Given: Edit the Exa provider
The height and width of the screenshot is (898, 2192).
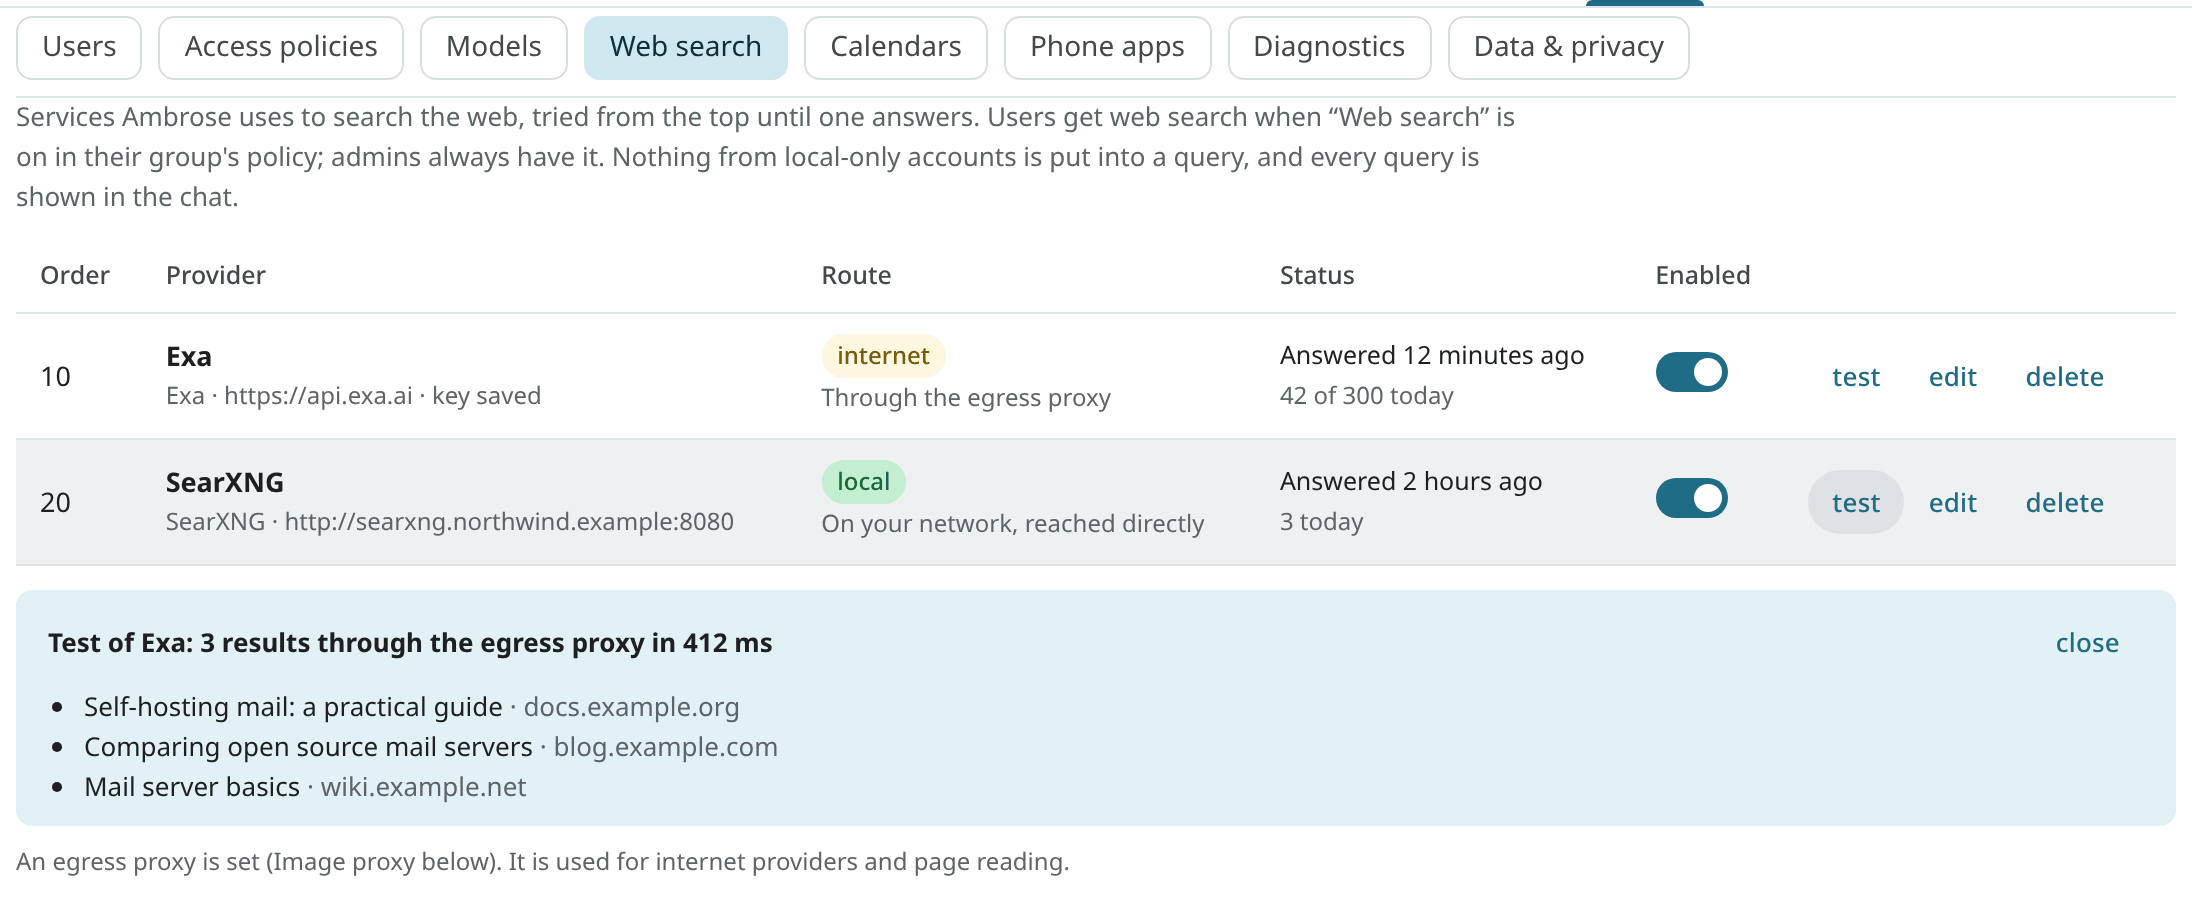Looking at the screenshot, I should [x=1953, y=377].
